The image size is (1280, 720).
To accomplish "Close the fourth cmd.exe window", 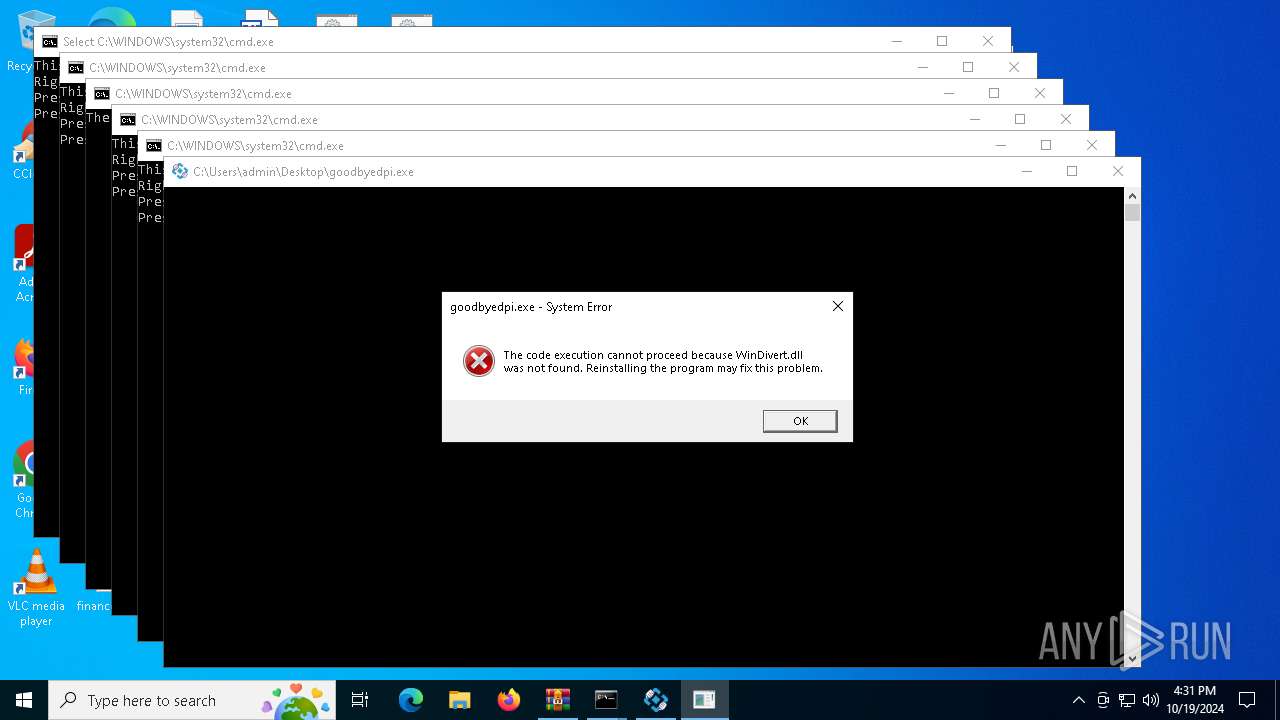I will [1066, 119].
